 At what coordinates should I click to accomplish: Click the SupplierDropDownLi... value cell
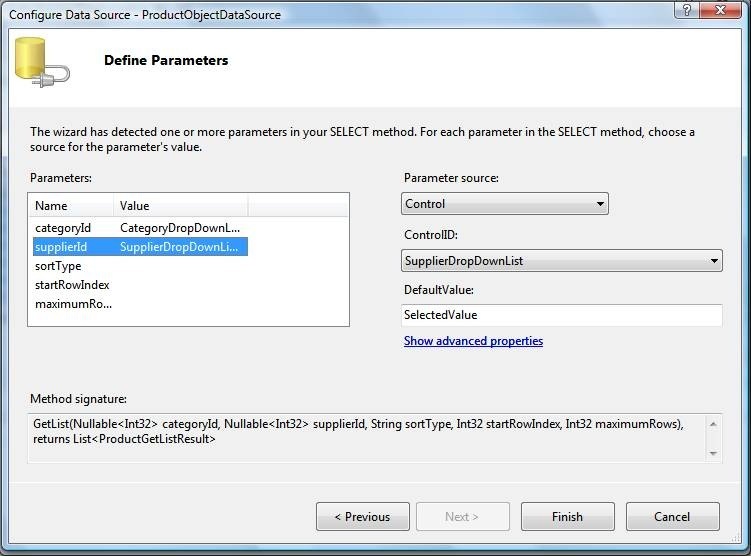click(179, 247)
